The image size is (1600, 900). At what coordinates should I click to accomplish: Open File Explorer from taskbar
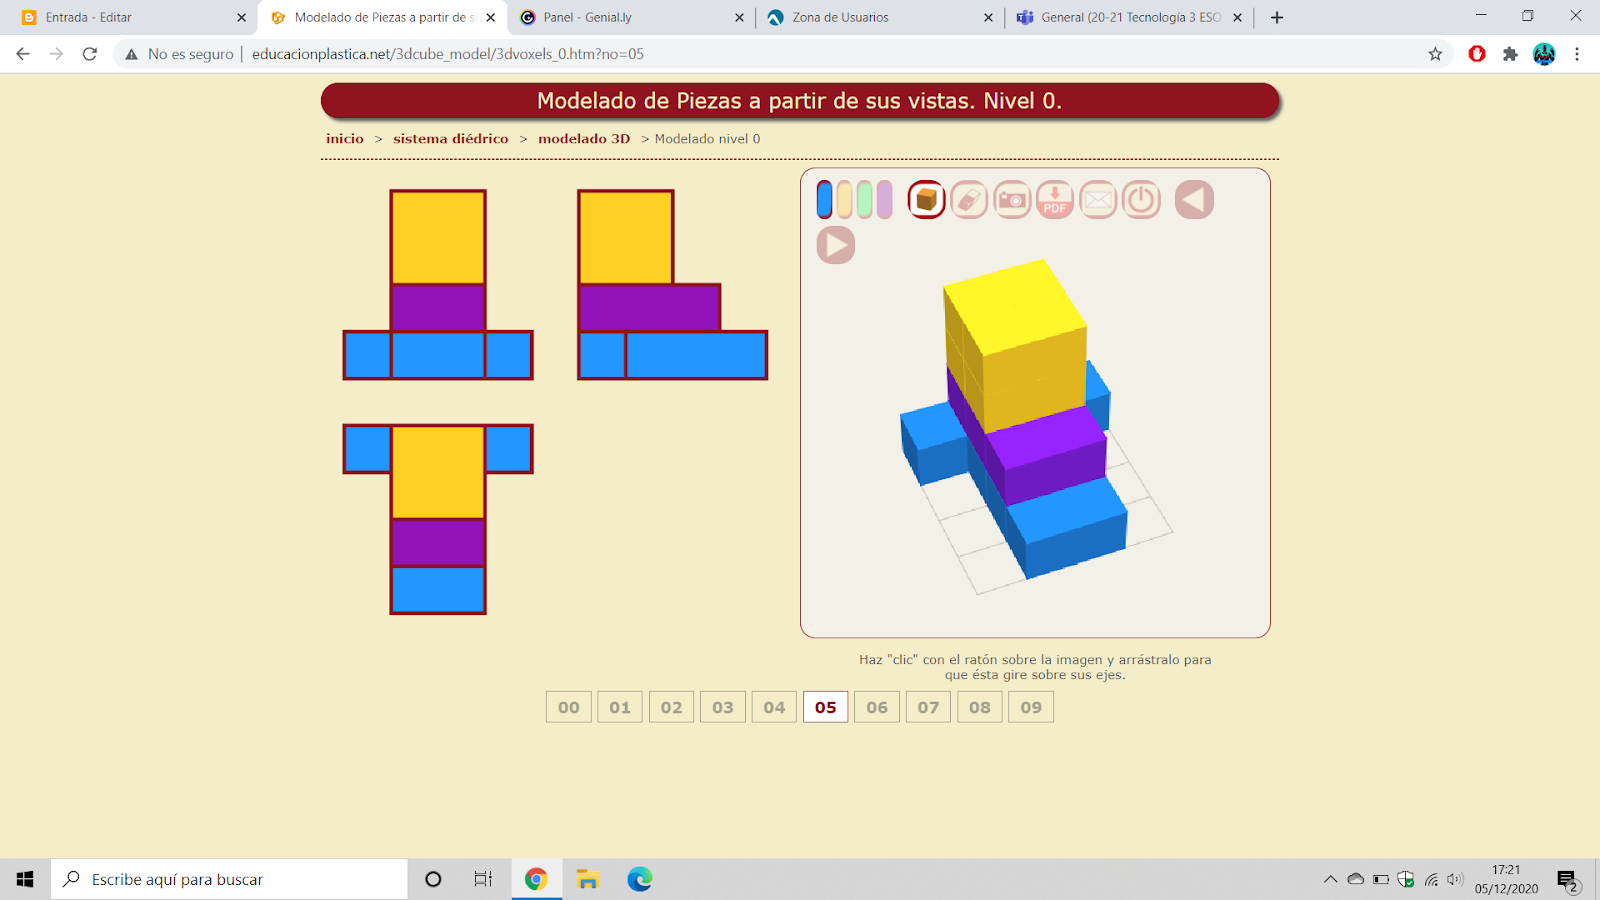click(x=588, y=879)
